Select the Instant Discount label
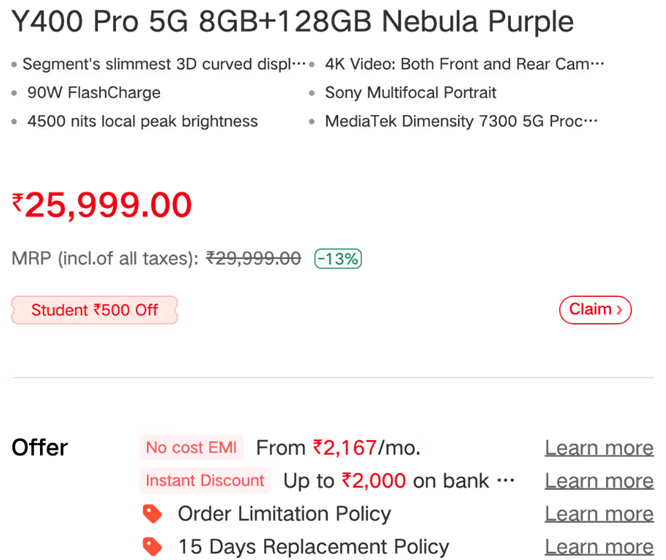The width and height of the screenshot is (666, 560). pos(205,481)
